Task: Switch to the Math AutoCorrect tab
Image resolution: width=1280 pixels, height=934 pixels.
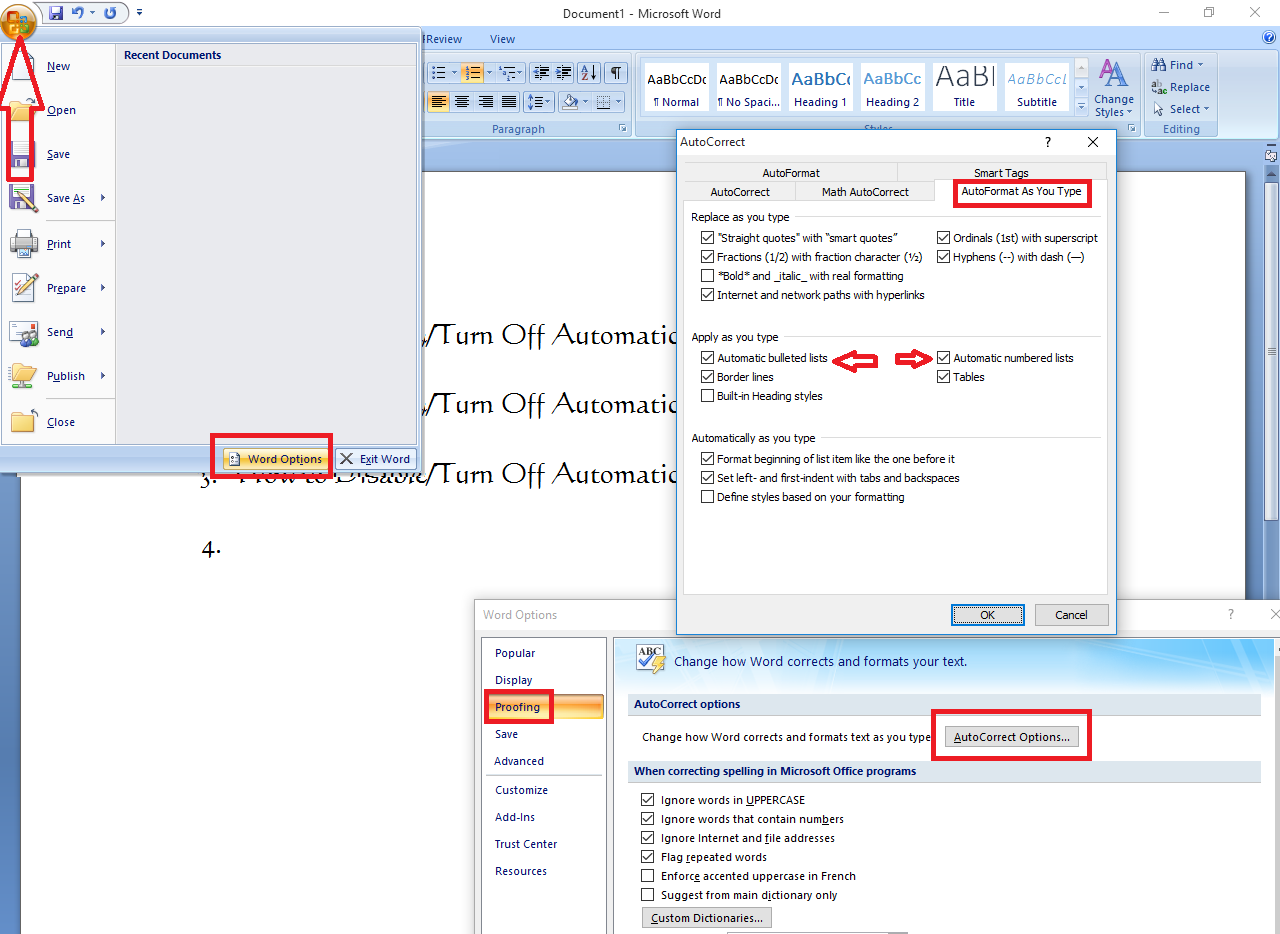Action: pyautogui.click(x=865, y=192)
